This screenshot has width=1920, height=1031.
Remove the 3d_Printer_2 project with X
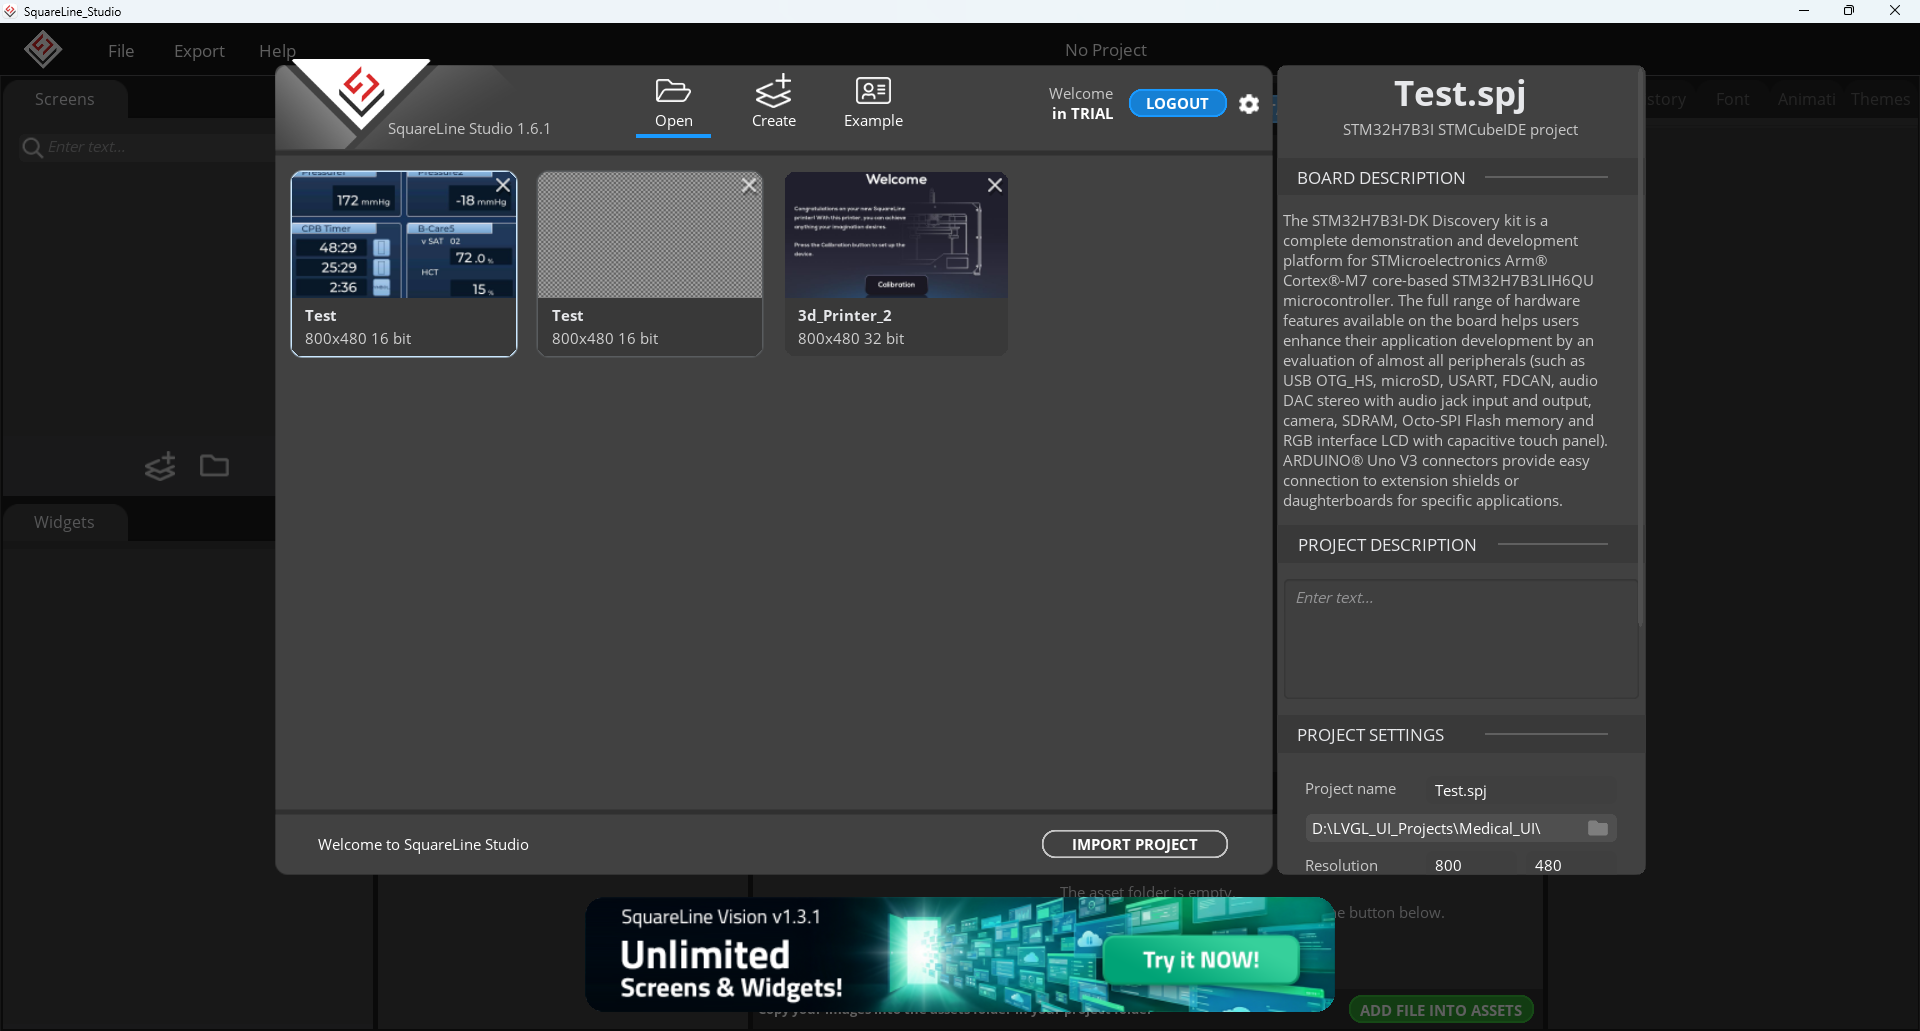995,185
